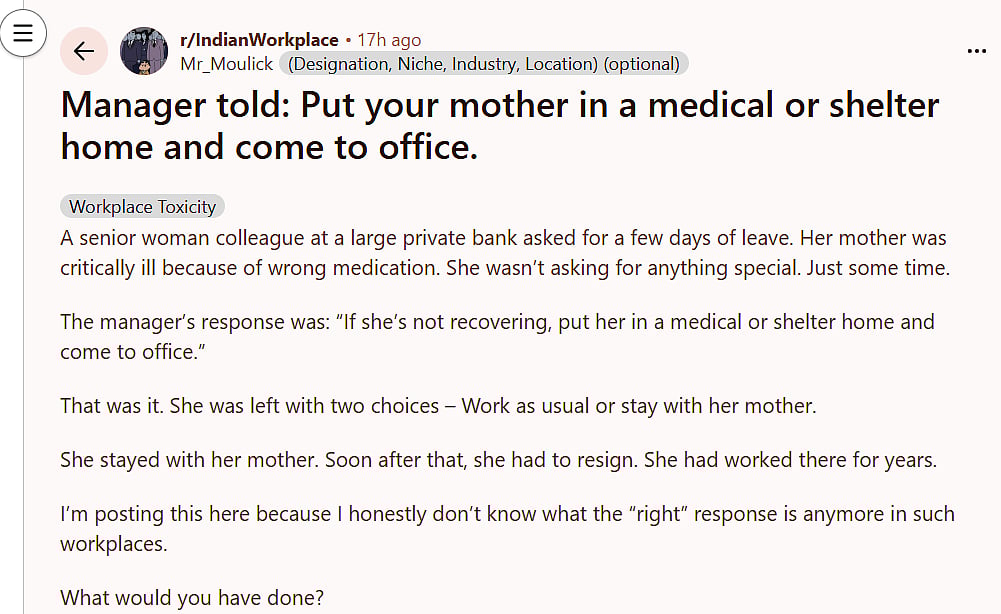
Task: Visit the r/IndianWorkplace subreddit link
Action: (x=259, y=40)
